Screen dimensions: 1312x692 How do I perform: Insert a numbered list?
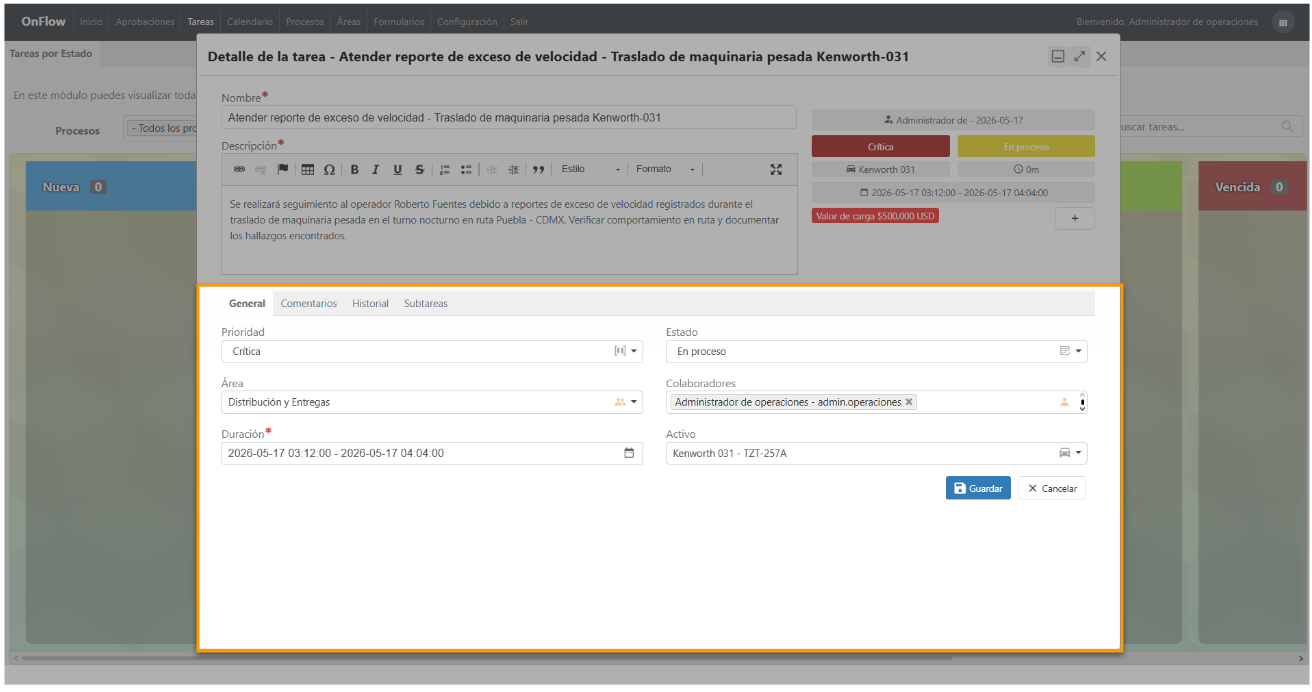tap(445, 169)
